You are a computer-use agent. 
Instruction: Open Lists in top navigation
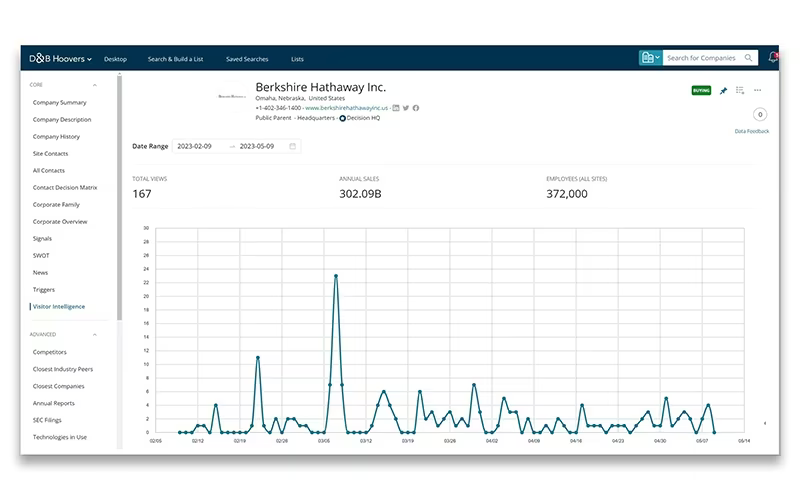[x=297, y=59]
